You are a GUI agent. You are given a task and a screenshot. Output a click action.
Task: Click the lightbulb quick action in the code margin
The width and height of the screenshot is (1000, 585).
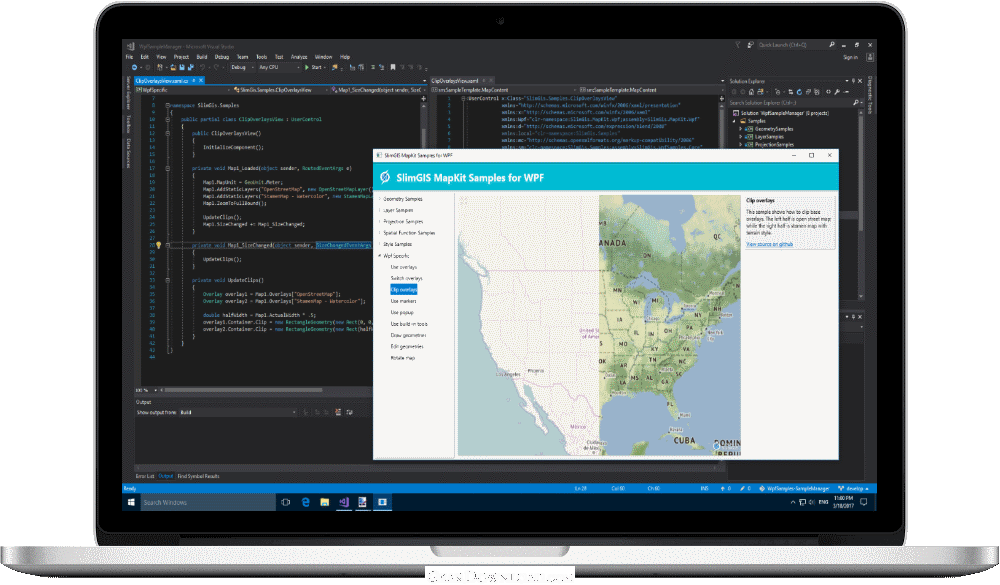[x=159, y=245]
